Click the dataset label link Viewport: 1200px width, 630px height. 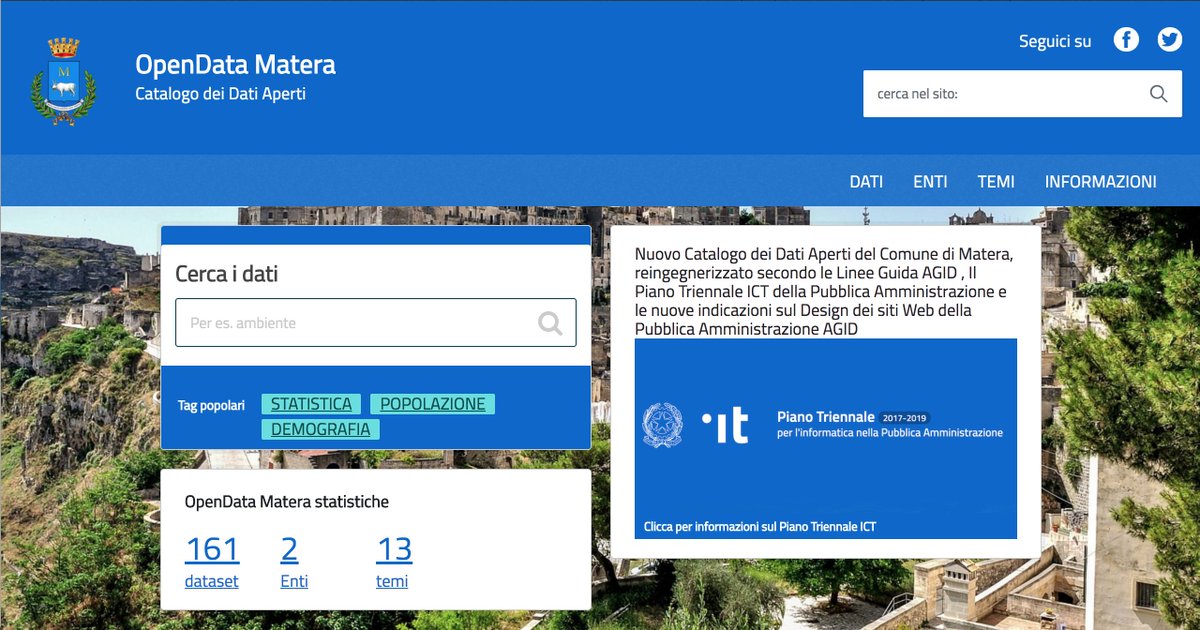212,581
